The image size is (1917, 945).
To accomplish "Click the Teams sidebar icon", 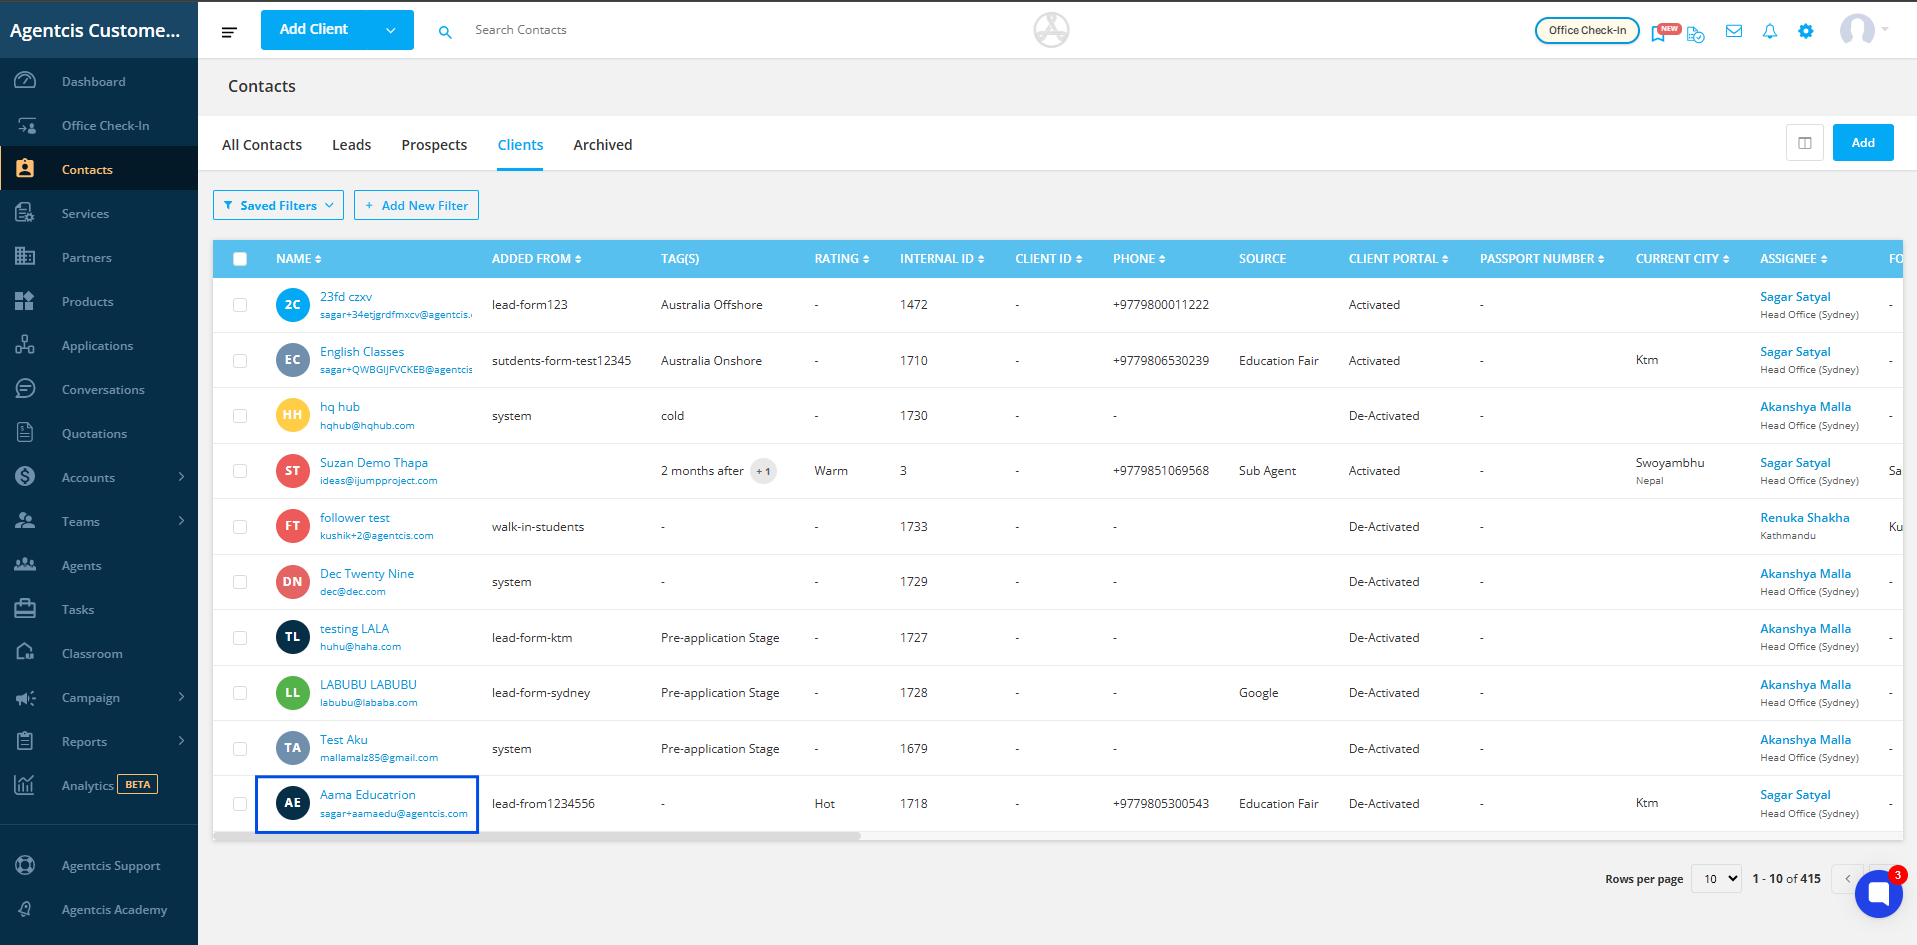I will pyautogui.click(x=25, y=521).
